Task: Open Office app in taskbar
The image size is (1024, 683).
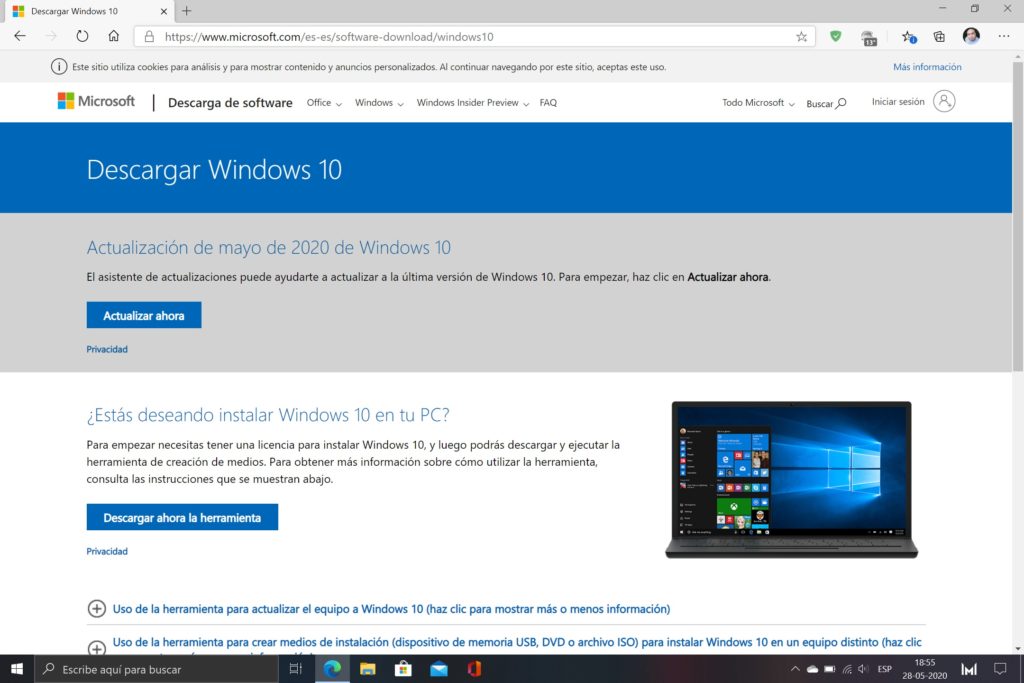Action: click(473, 669)
